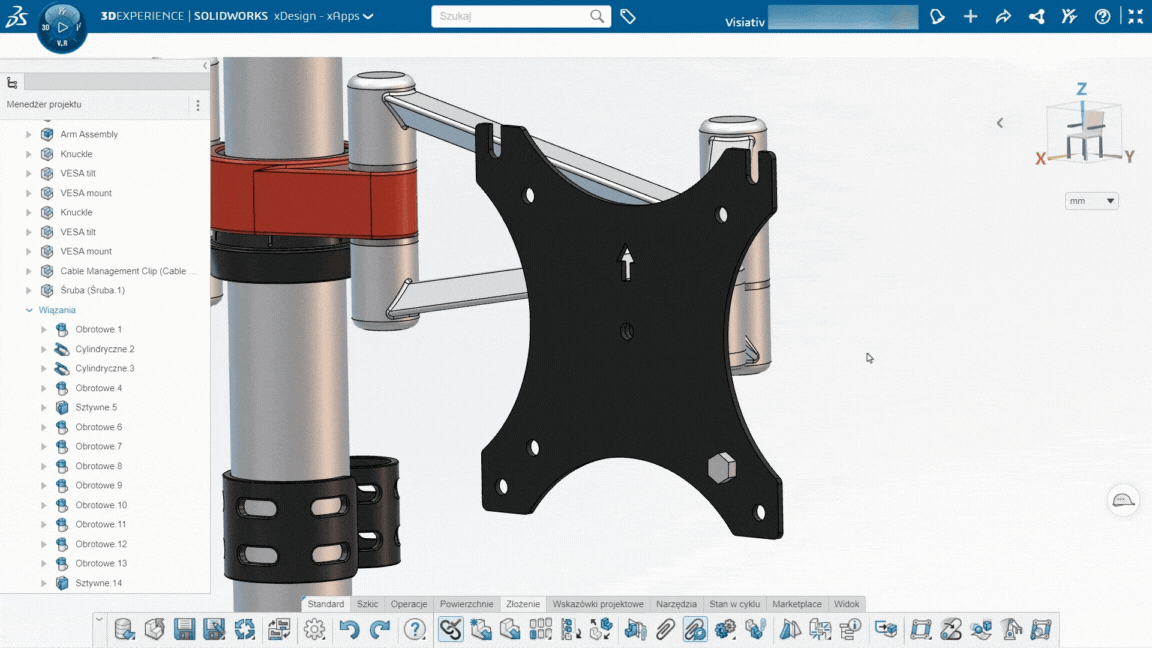The width and height of the screenshot is (1152, 648).
Task: Collapse the left panel using the top chevron
Action: point(205,66)
